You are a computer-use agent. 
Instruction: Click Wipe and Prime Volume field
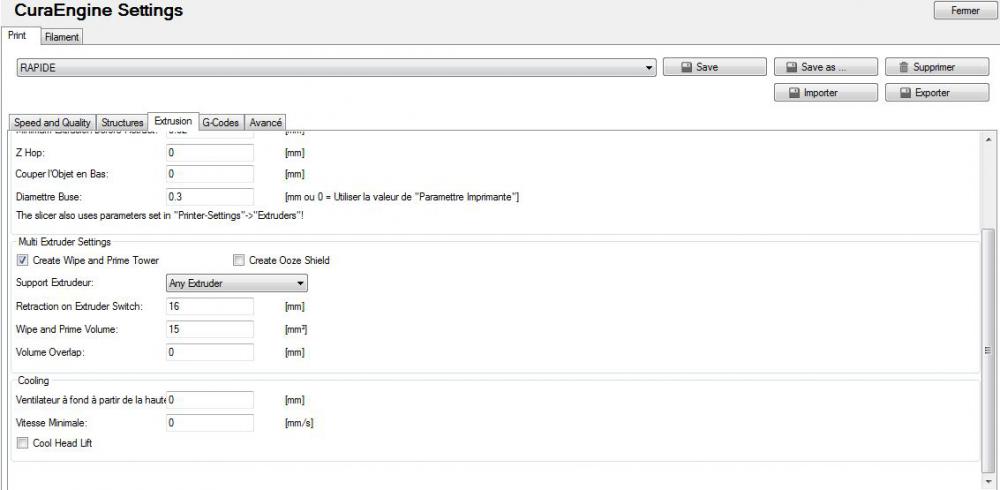210,329
